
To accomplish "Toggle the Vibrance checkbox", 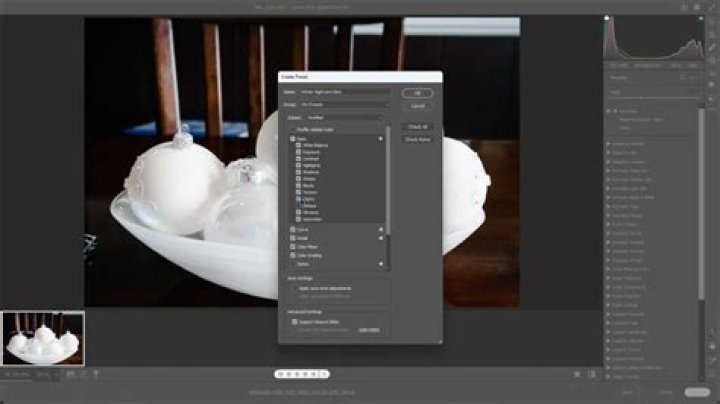I will pos(298,213).
